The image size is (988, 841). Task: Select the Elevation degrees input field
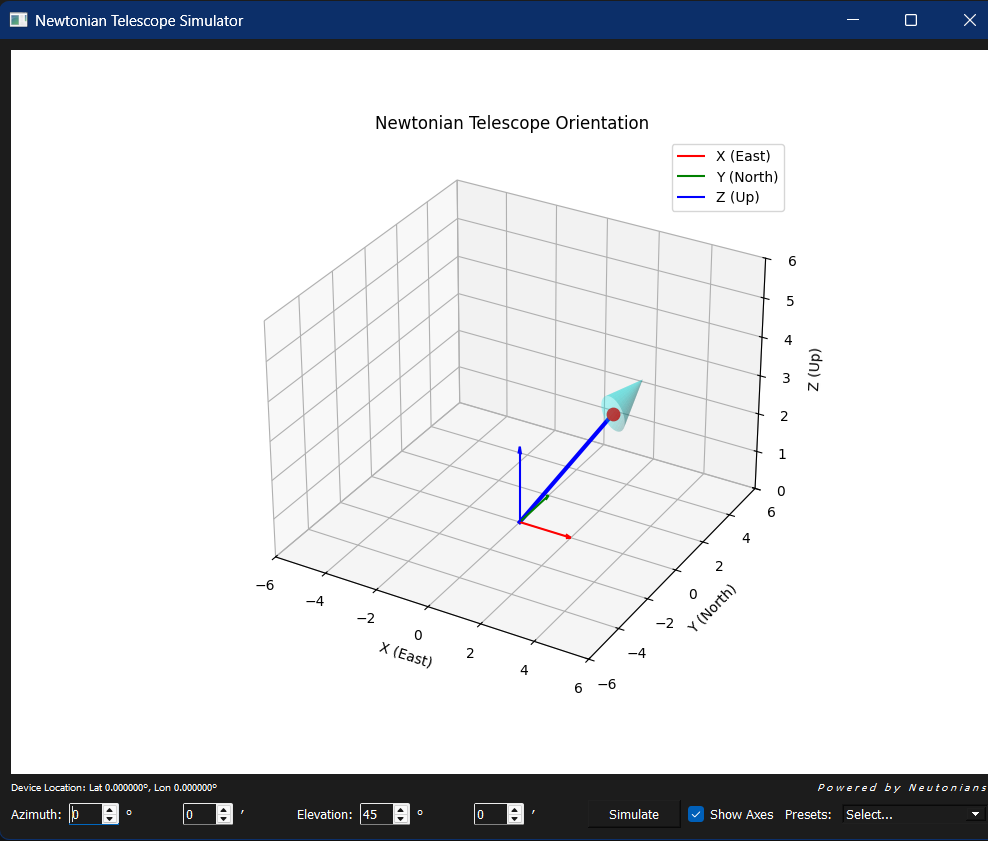378,814
